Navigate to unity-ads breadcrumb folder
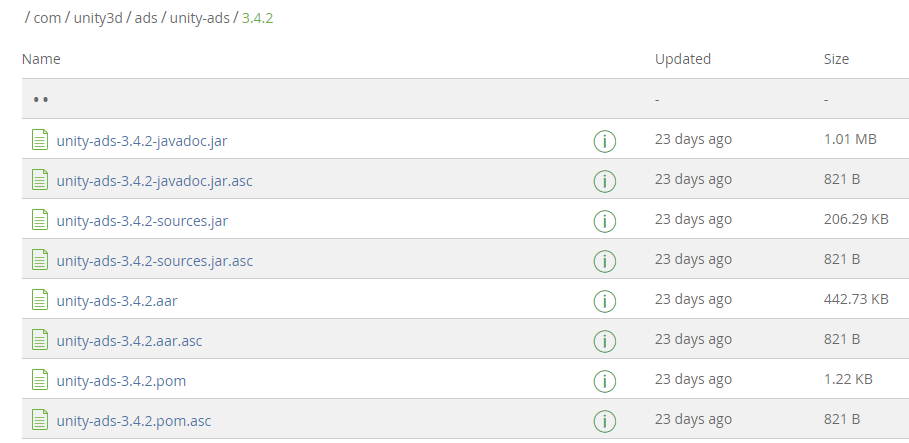 click(x=199, y=19)
